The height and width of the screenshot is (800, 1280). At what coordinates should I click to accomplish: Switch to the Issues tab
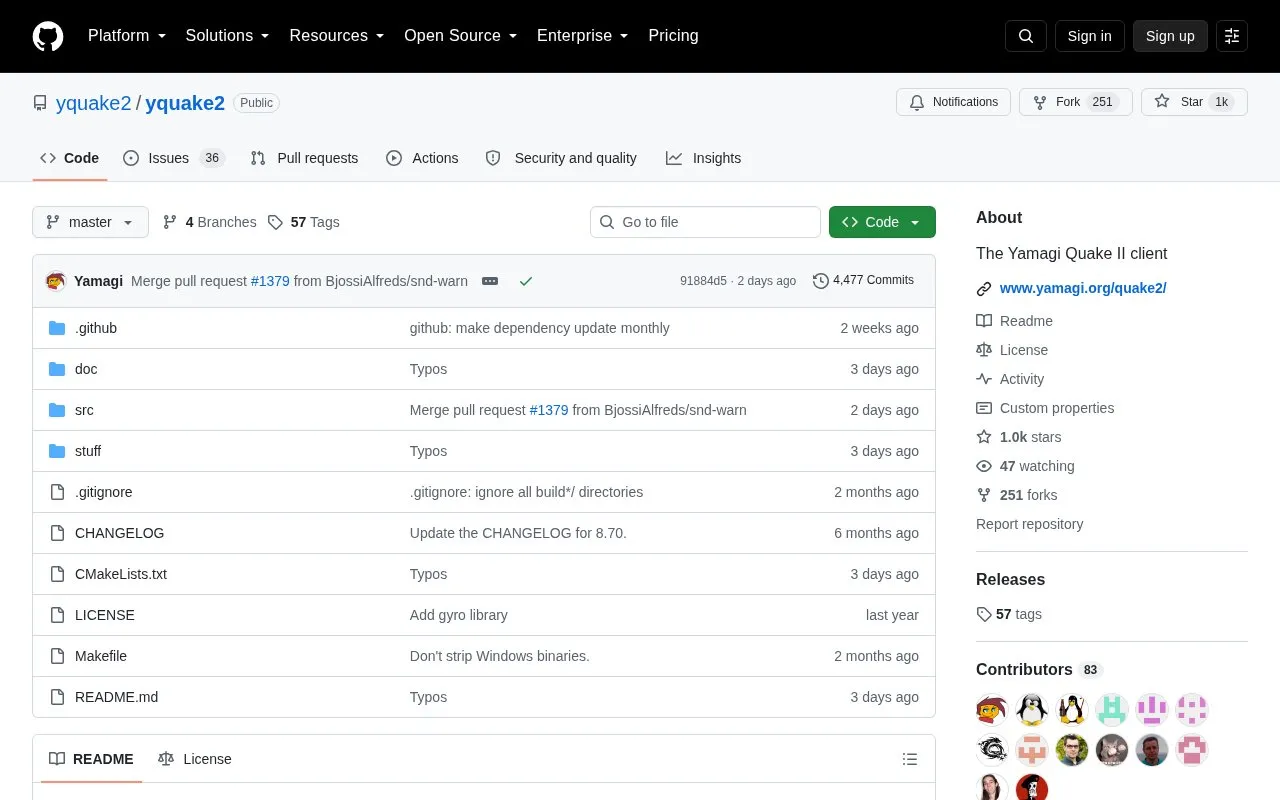point(174,158)
